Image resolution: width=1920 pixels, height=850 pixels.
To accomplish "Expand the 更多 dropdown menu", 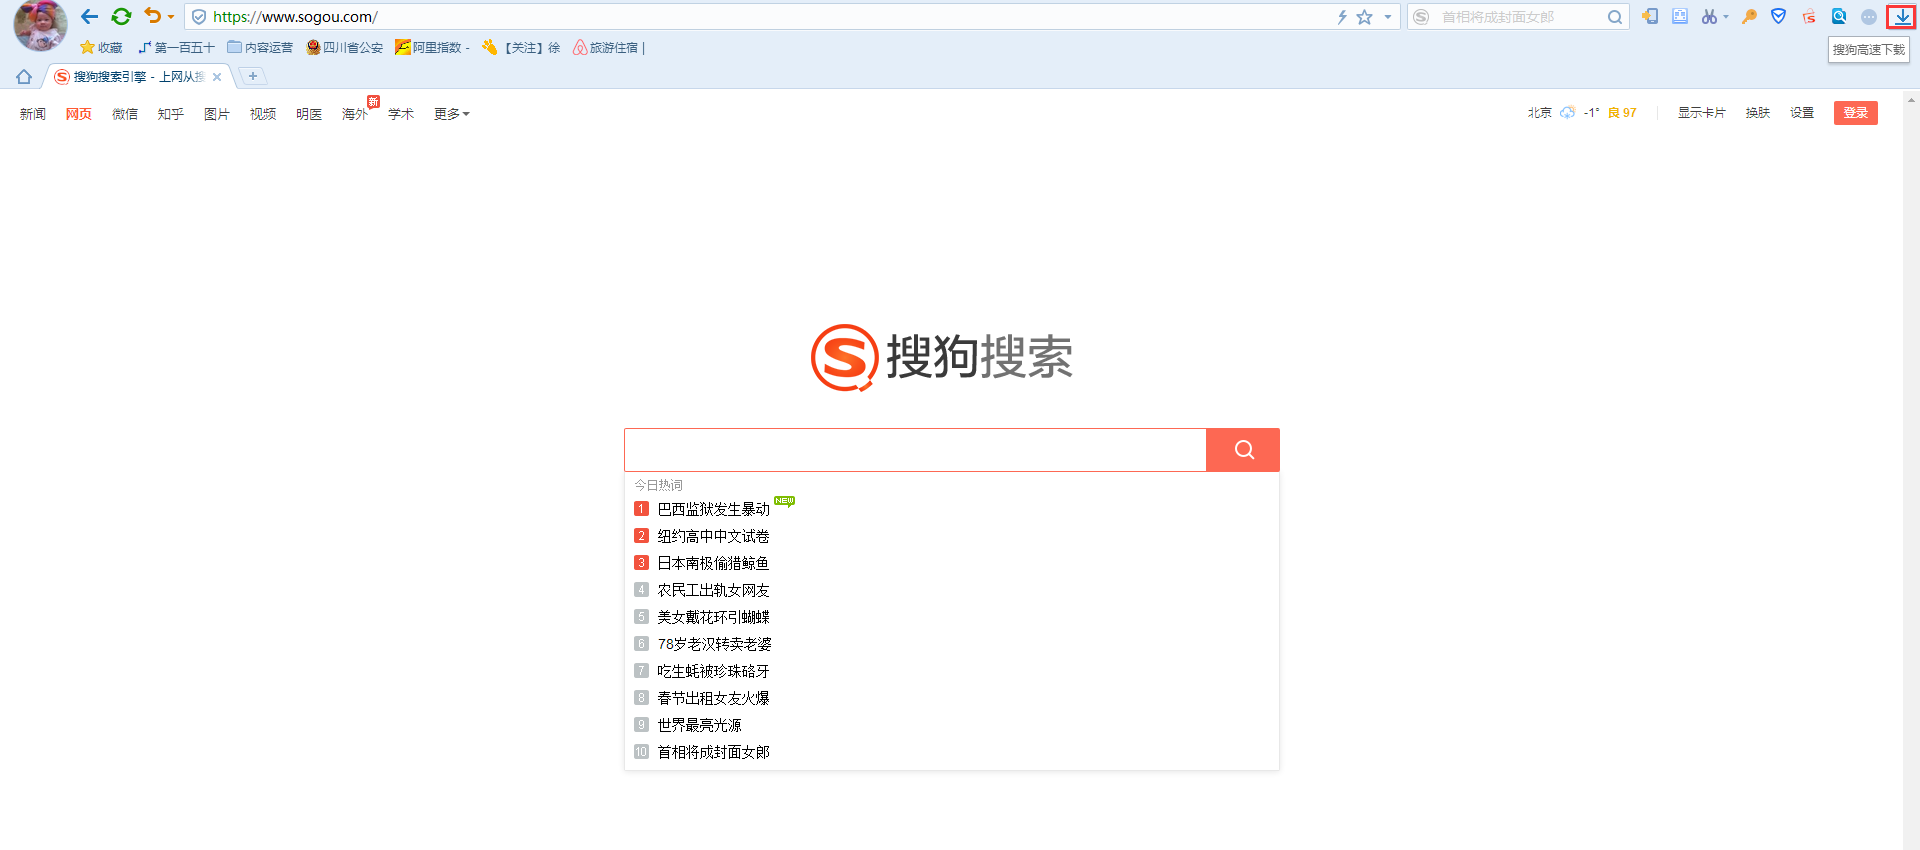I will point(451,114).
